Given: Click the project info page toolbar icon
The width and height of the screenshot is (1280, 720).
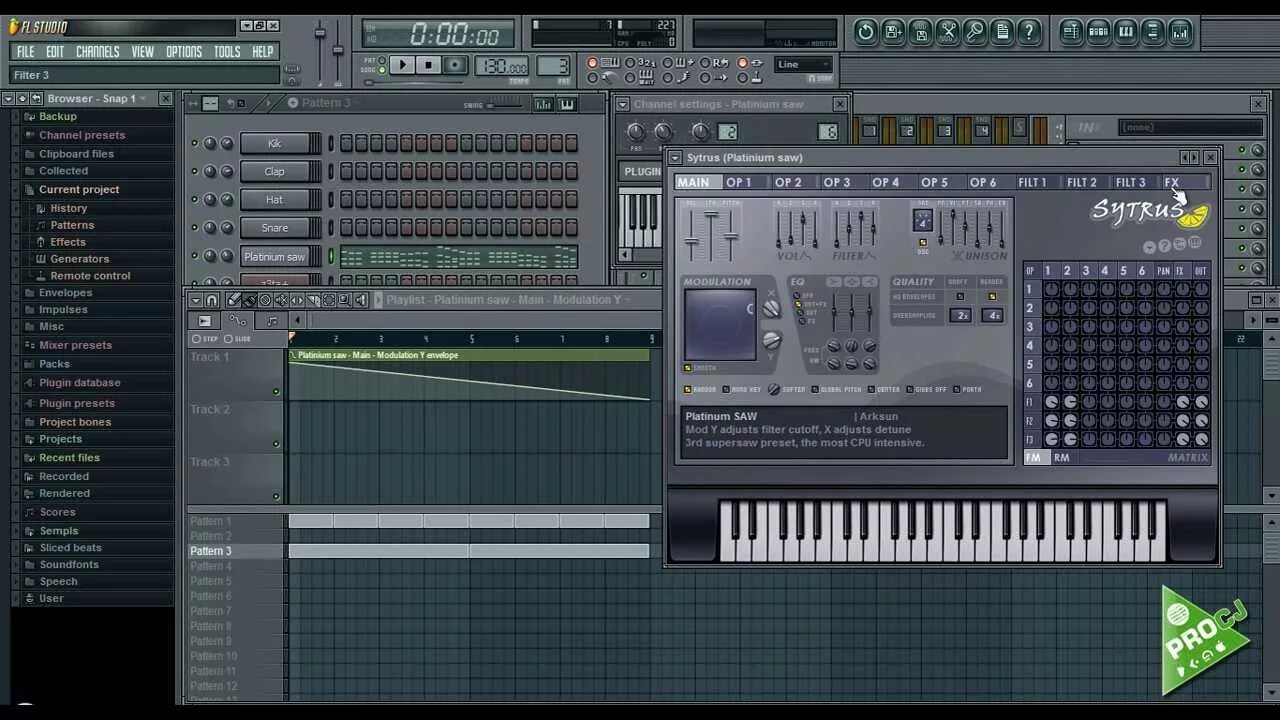Looking at the screenshot, I should 1002,32.
